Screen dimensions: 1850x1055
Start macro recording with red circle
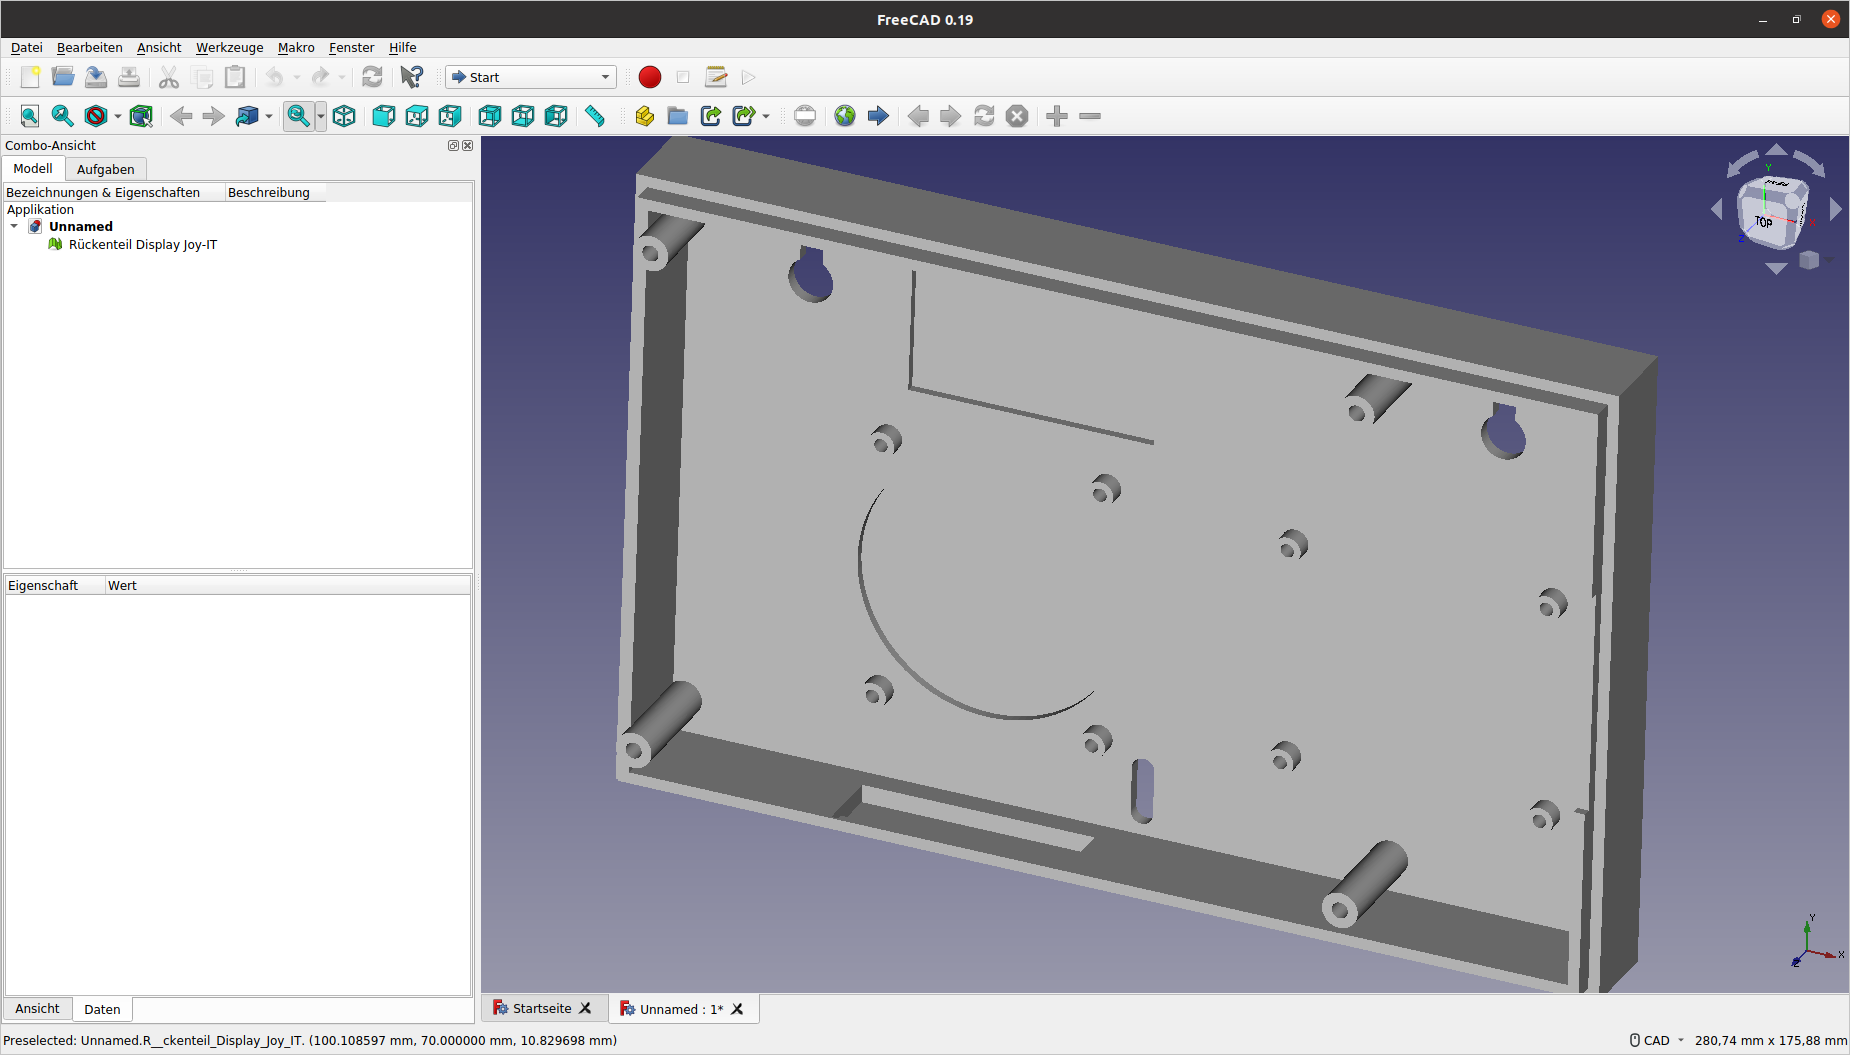click(650, 77)
